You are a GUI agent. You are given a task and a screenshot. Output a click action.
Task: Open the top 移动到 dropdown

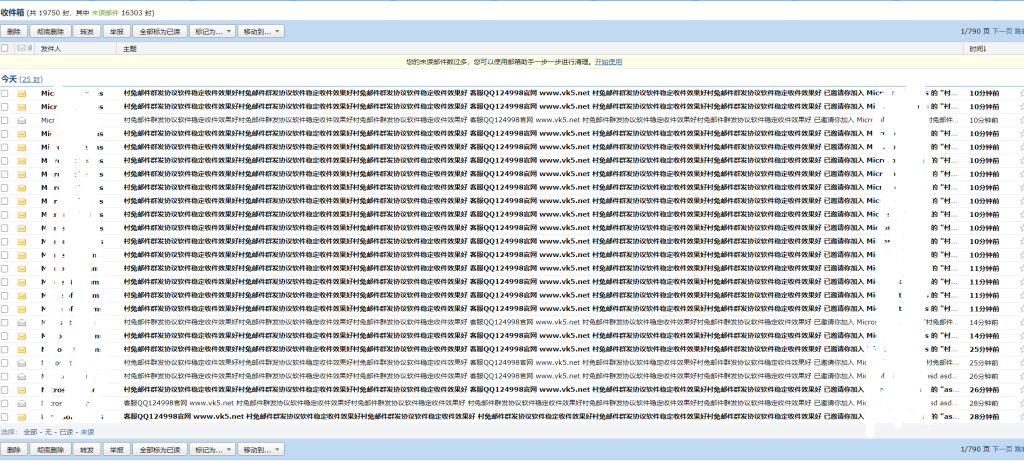pos(260,31)
